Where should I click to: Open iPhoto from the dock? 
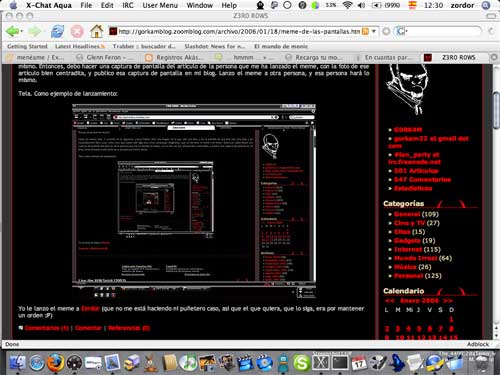(207, 363)
